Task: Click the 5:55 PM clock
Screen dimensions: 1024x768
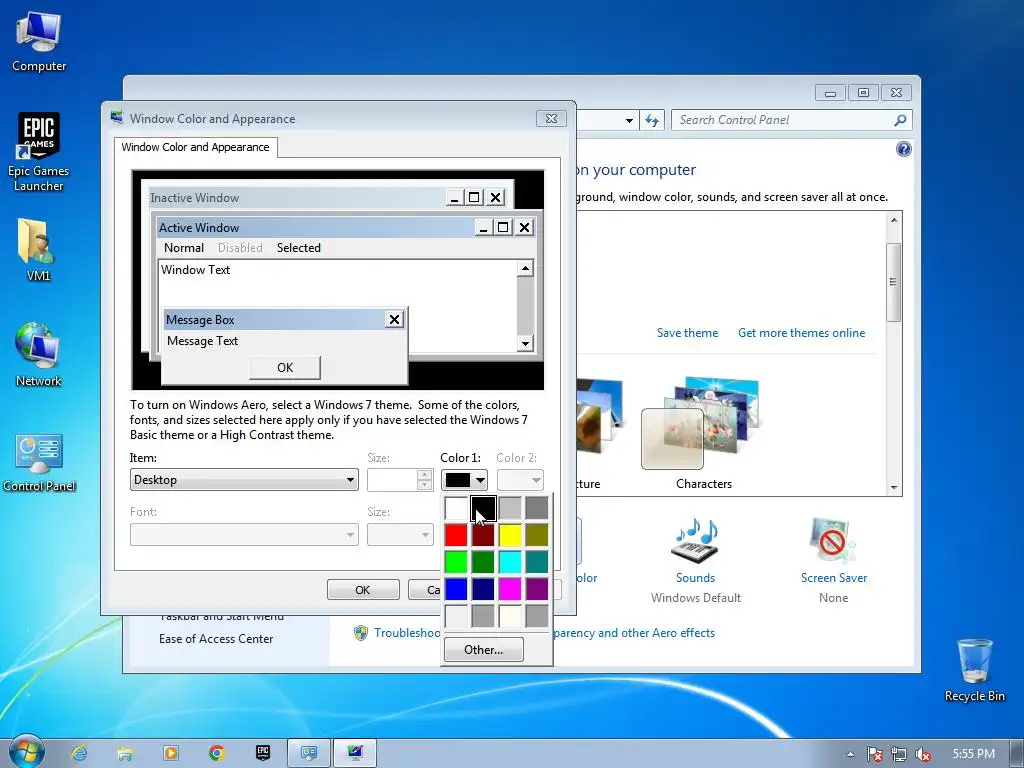Action: [x=973, y=754]
